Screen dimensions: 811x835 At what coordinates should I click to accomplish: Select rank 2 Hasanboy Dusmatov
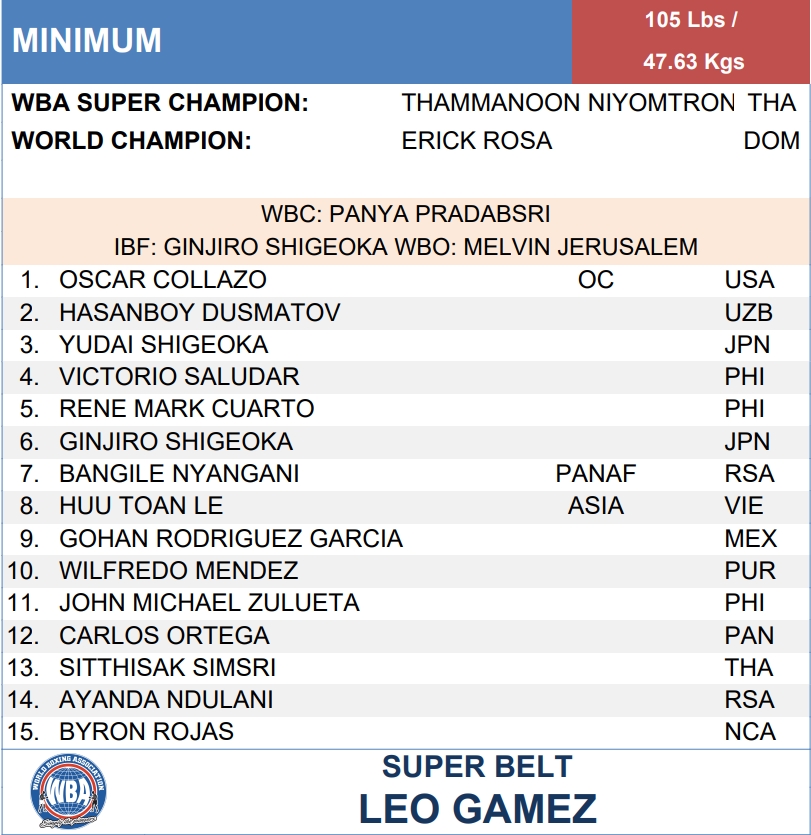pos(200,313)
